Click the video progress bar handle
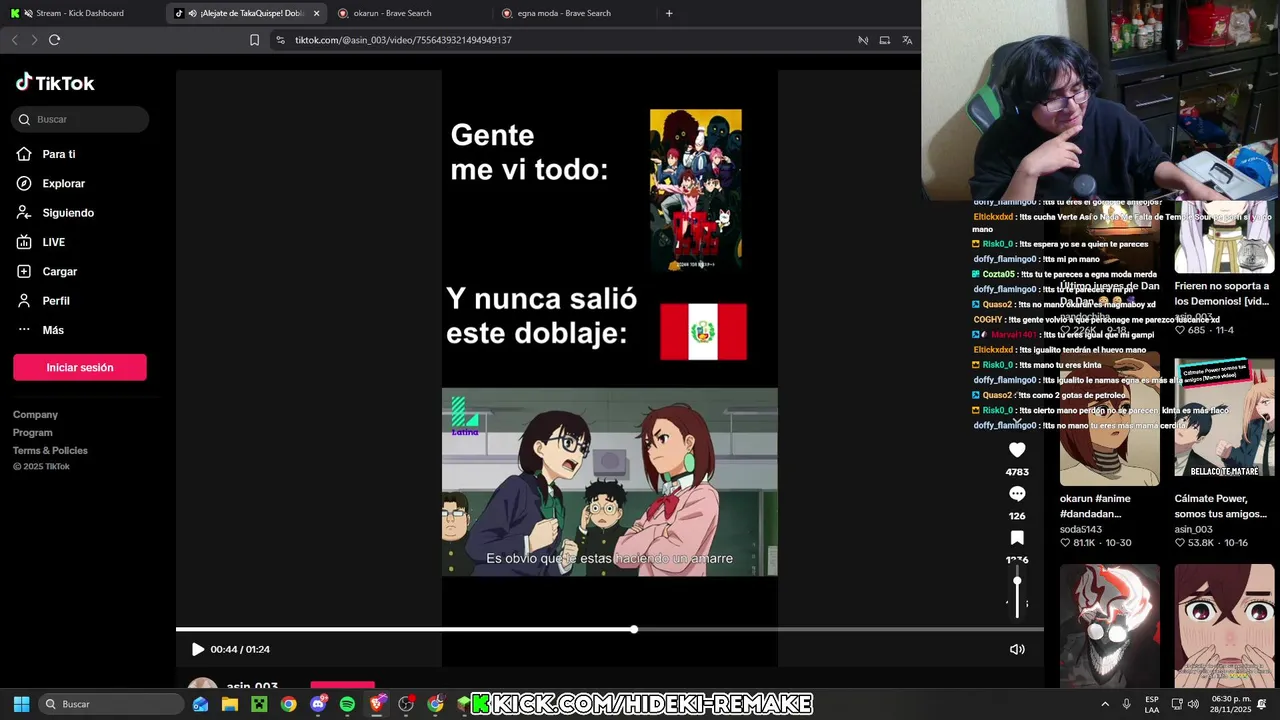This screenshot has height=720, width=1280. coord(634,629)
